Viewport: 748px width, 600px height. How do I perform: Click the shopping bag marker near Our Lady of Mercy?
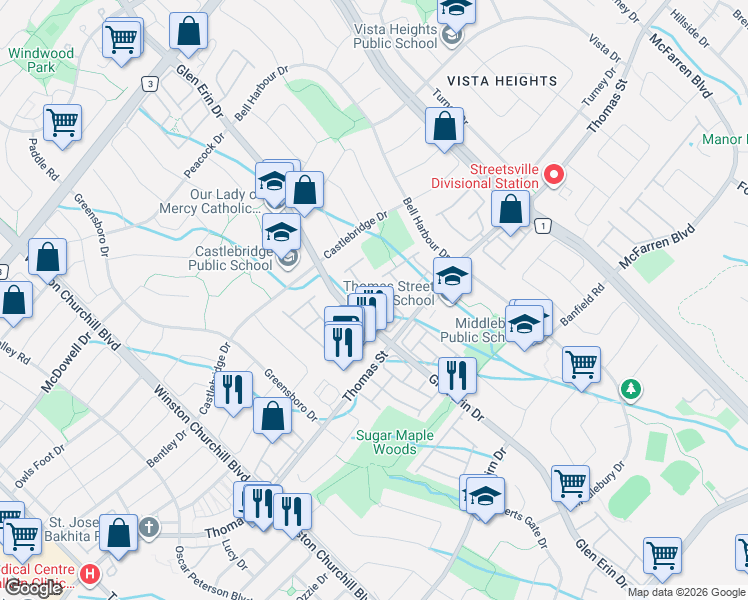click(x=304, y=191)
